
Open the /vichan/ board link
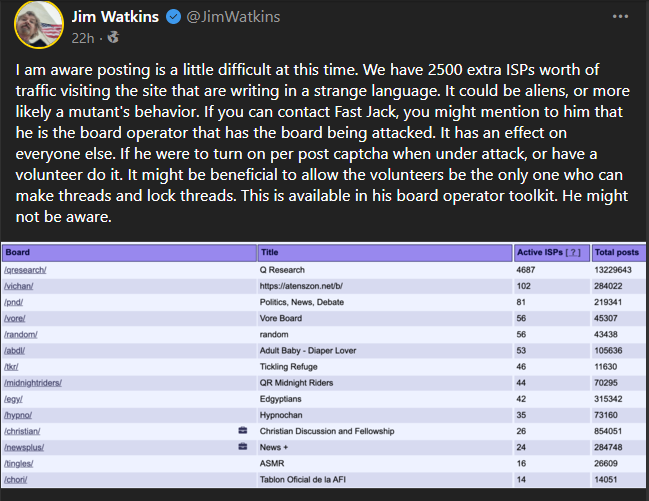coord(19,286)
